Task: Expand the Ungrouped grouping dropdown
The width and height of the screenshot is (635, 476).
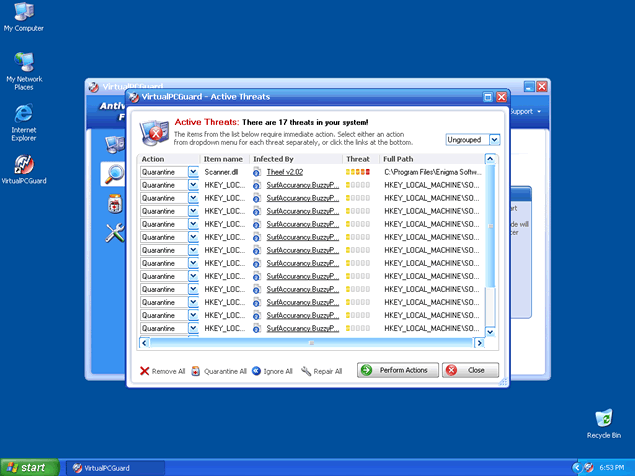Action: pos(494,140)
